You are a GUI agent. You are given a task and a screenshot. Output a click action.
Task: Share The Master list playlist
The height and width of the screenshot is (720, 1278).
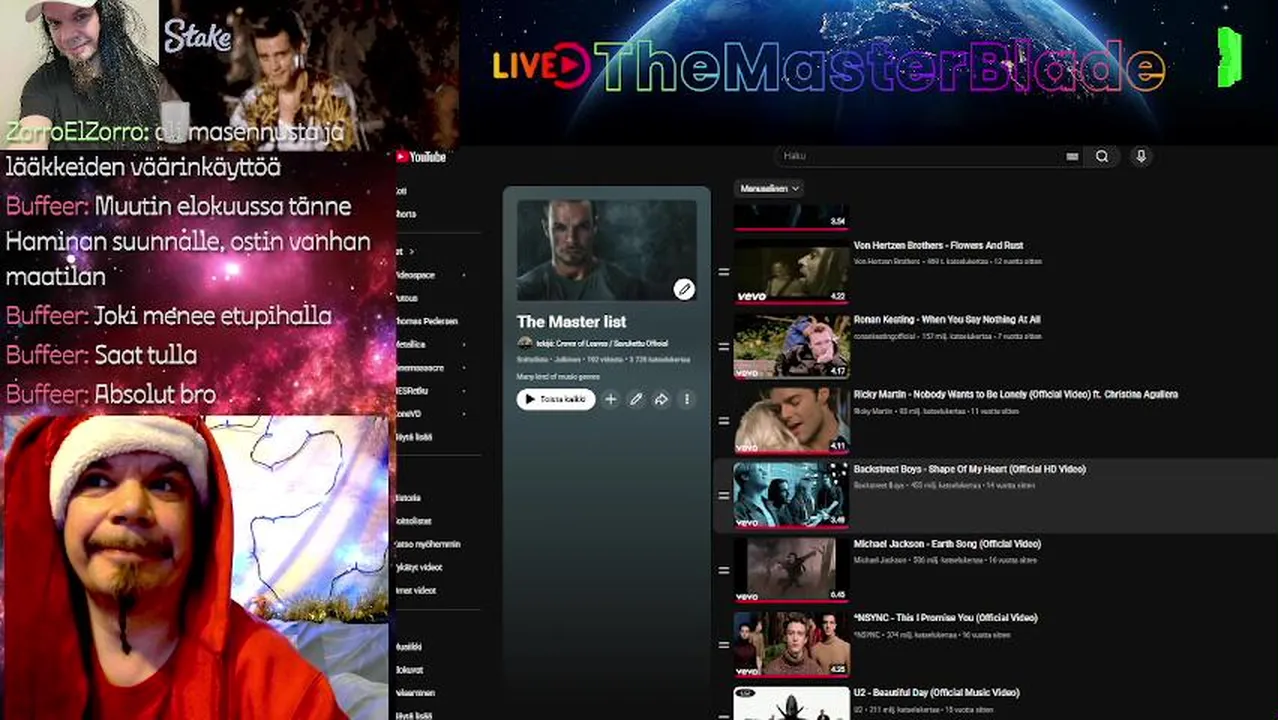[x=661, y=399]
